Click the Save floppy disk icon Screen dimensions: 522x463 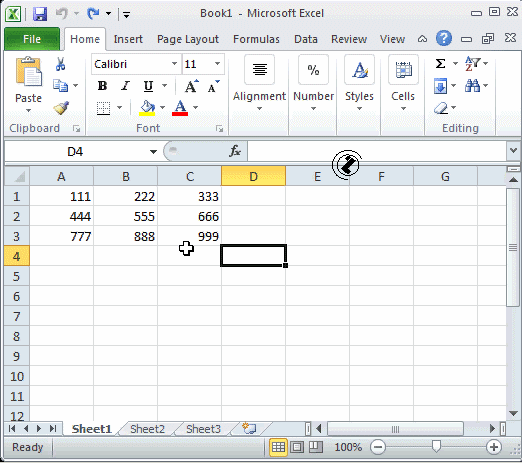click(40, 14)
